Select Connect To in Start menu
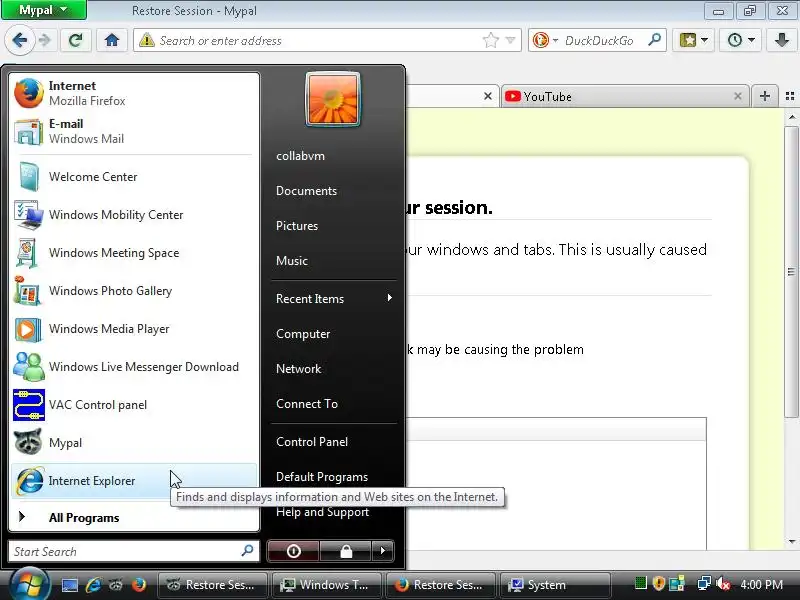Image resolution: width=800 pixels, height=600 pixels. (x=334, y=404)
